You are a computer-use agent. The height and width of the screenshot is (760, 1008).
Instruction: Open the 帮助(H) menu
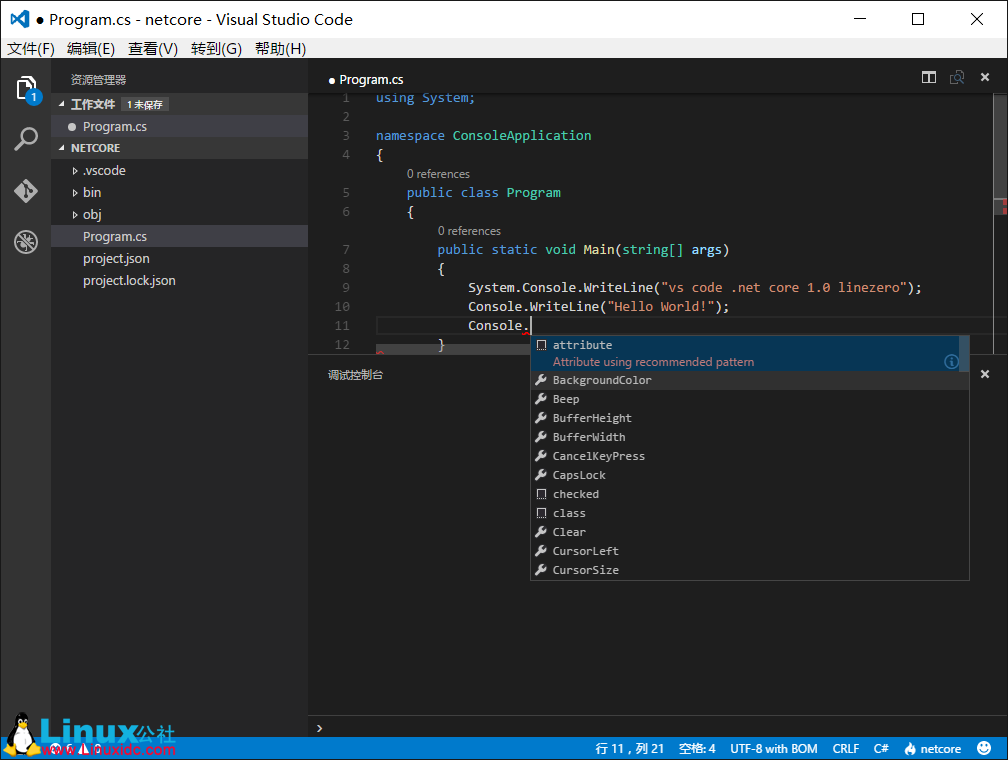[280, 49]
